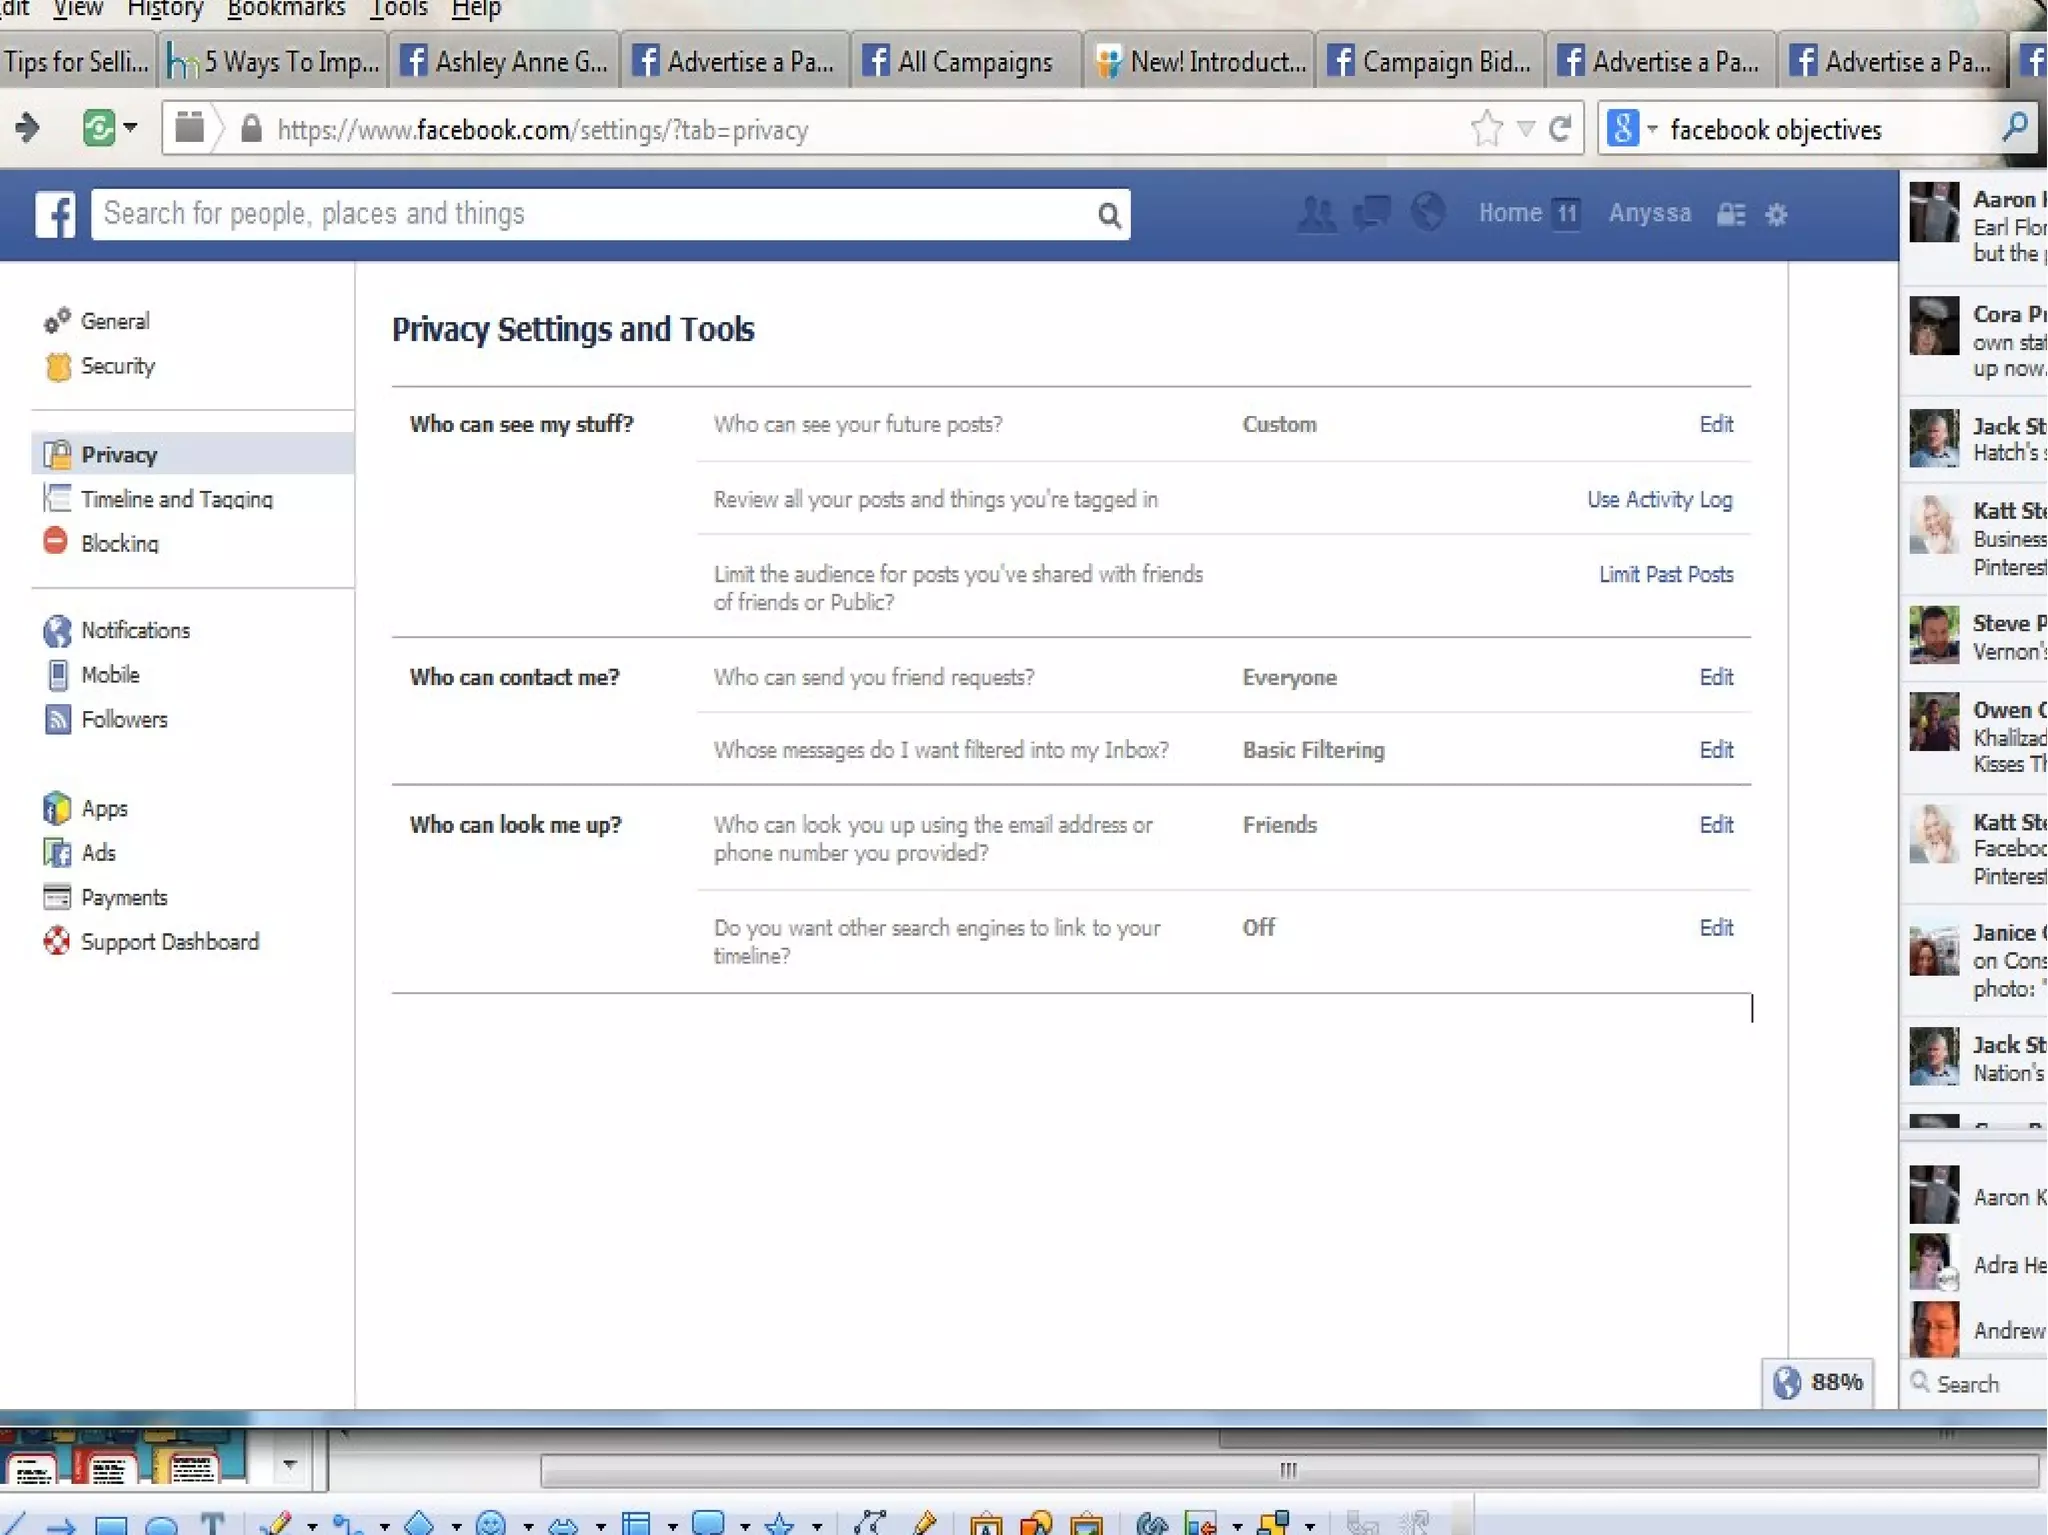
Task: Expand search engine selector dropdown
Action: click(1652, 129)
